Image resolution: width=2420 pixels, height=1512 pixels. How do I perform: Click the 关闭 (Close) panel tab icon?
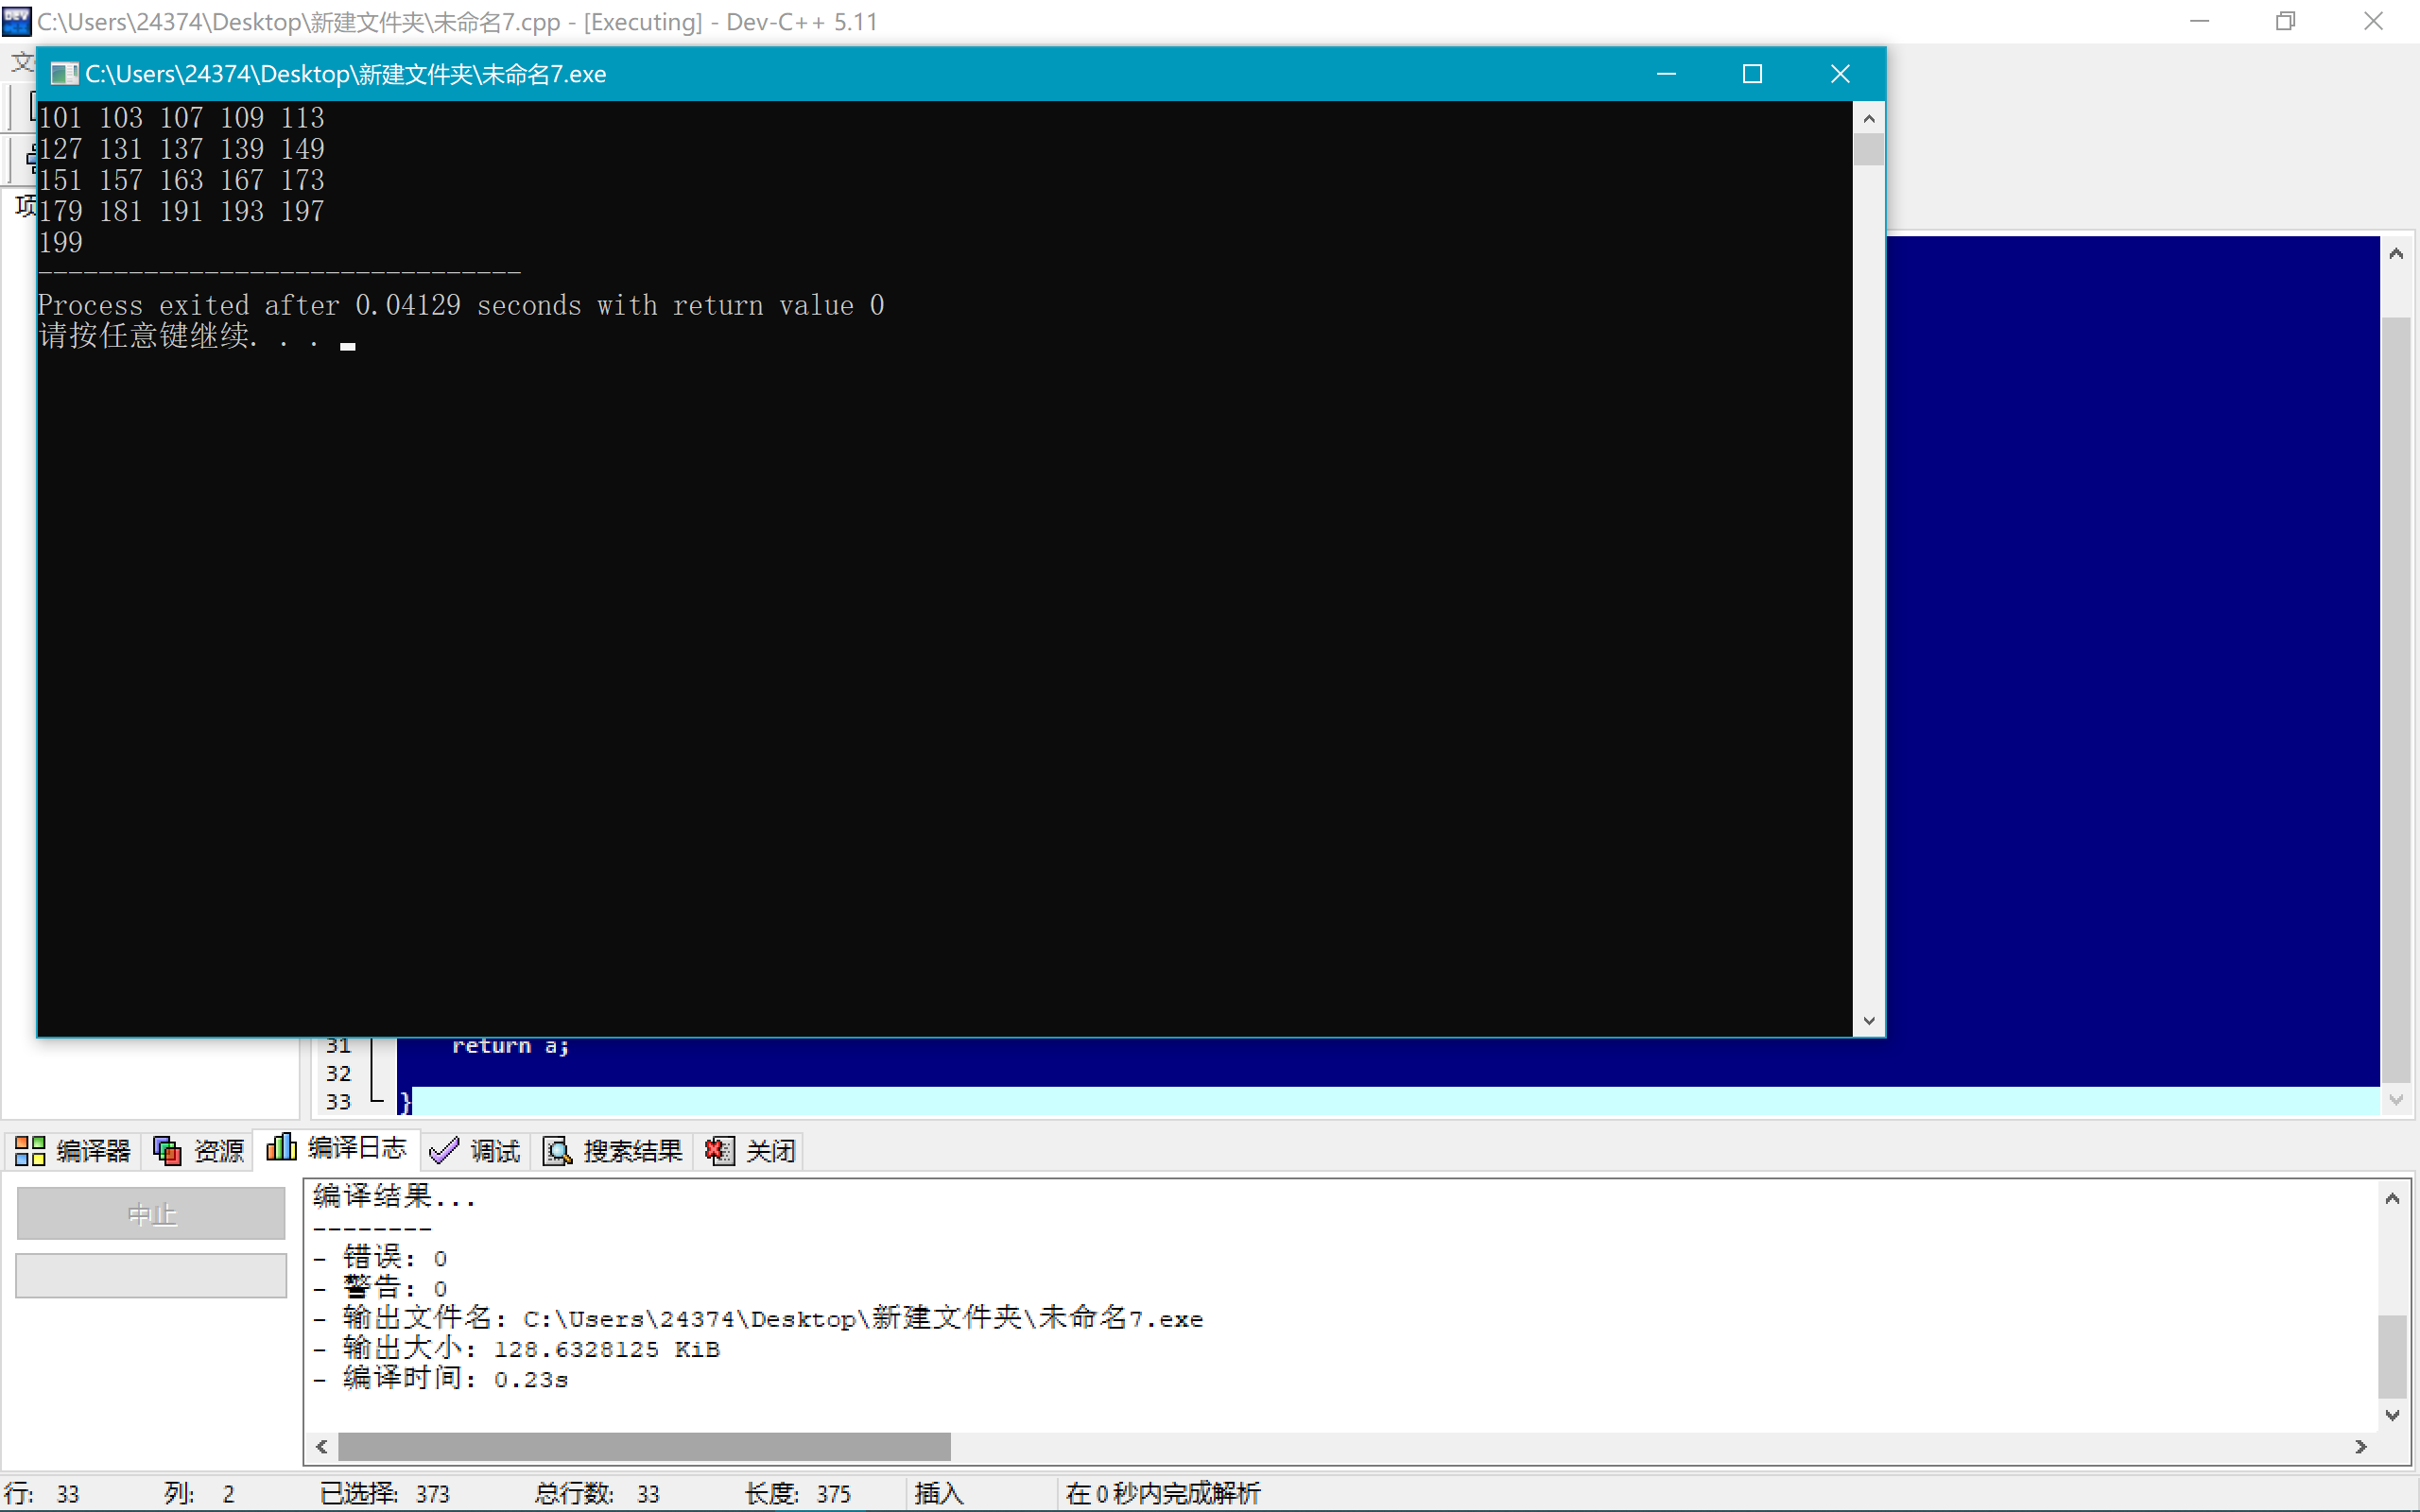pyautogui.click(x=719, y=1151)
